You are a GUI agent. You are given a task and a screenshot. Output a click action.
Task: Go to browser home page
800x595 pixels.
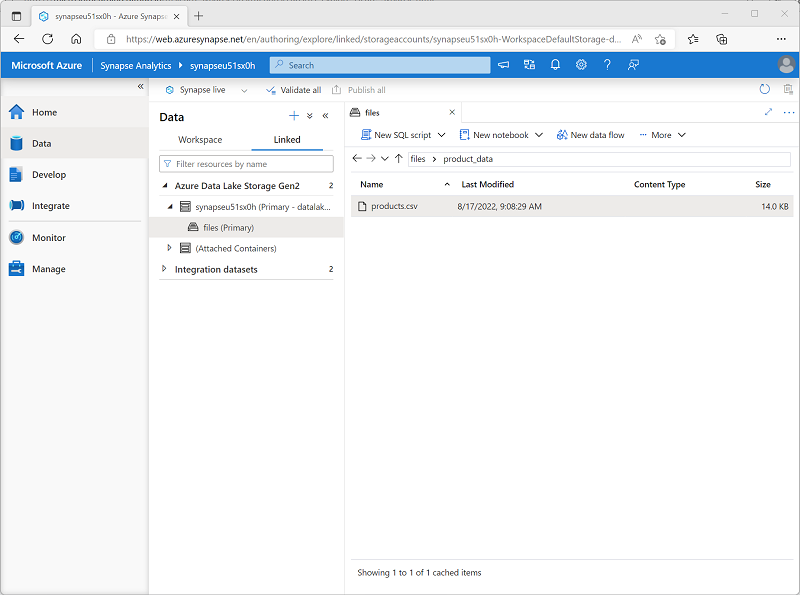76,39
